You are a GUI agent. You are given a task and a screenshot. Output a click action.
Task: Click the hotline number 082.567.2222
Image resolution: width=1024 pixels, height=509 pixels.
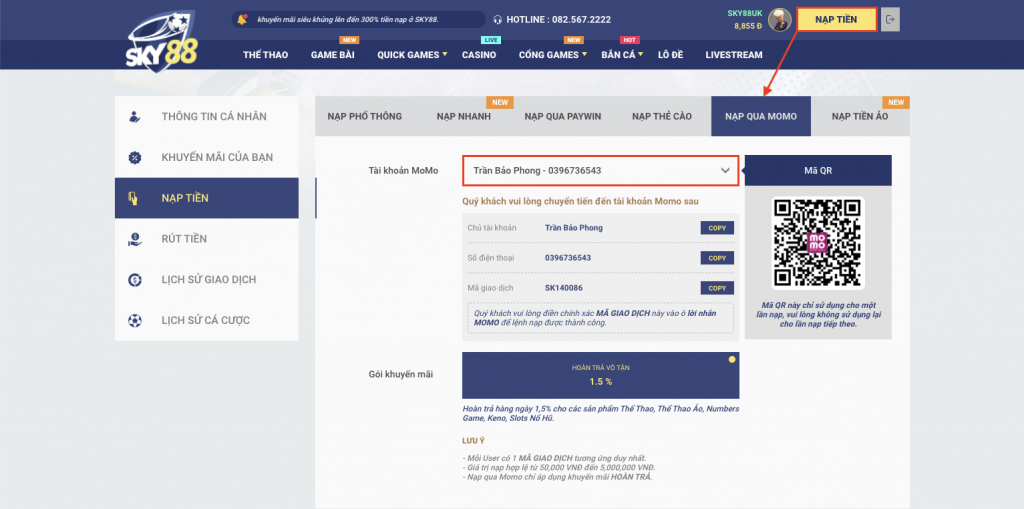pos(581,20)
